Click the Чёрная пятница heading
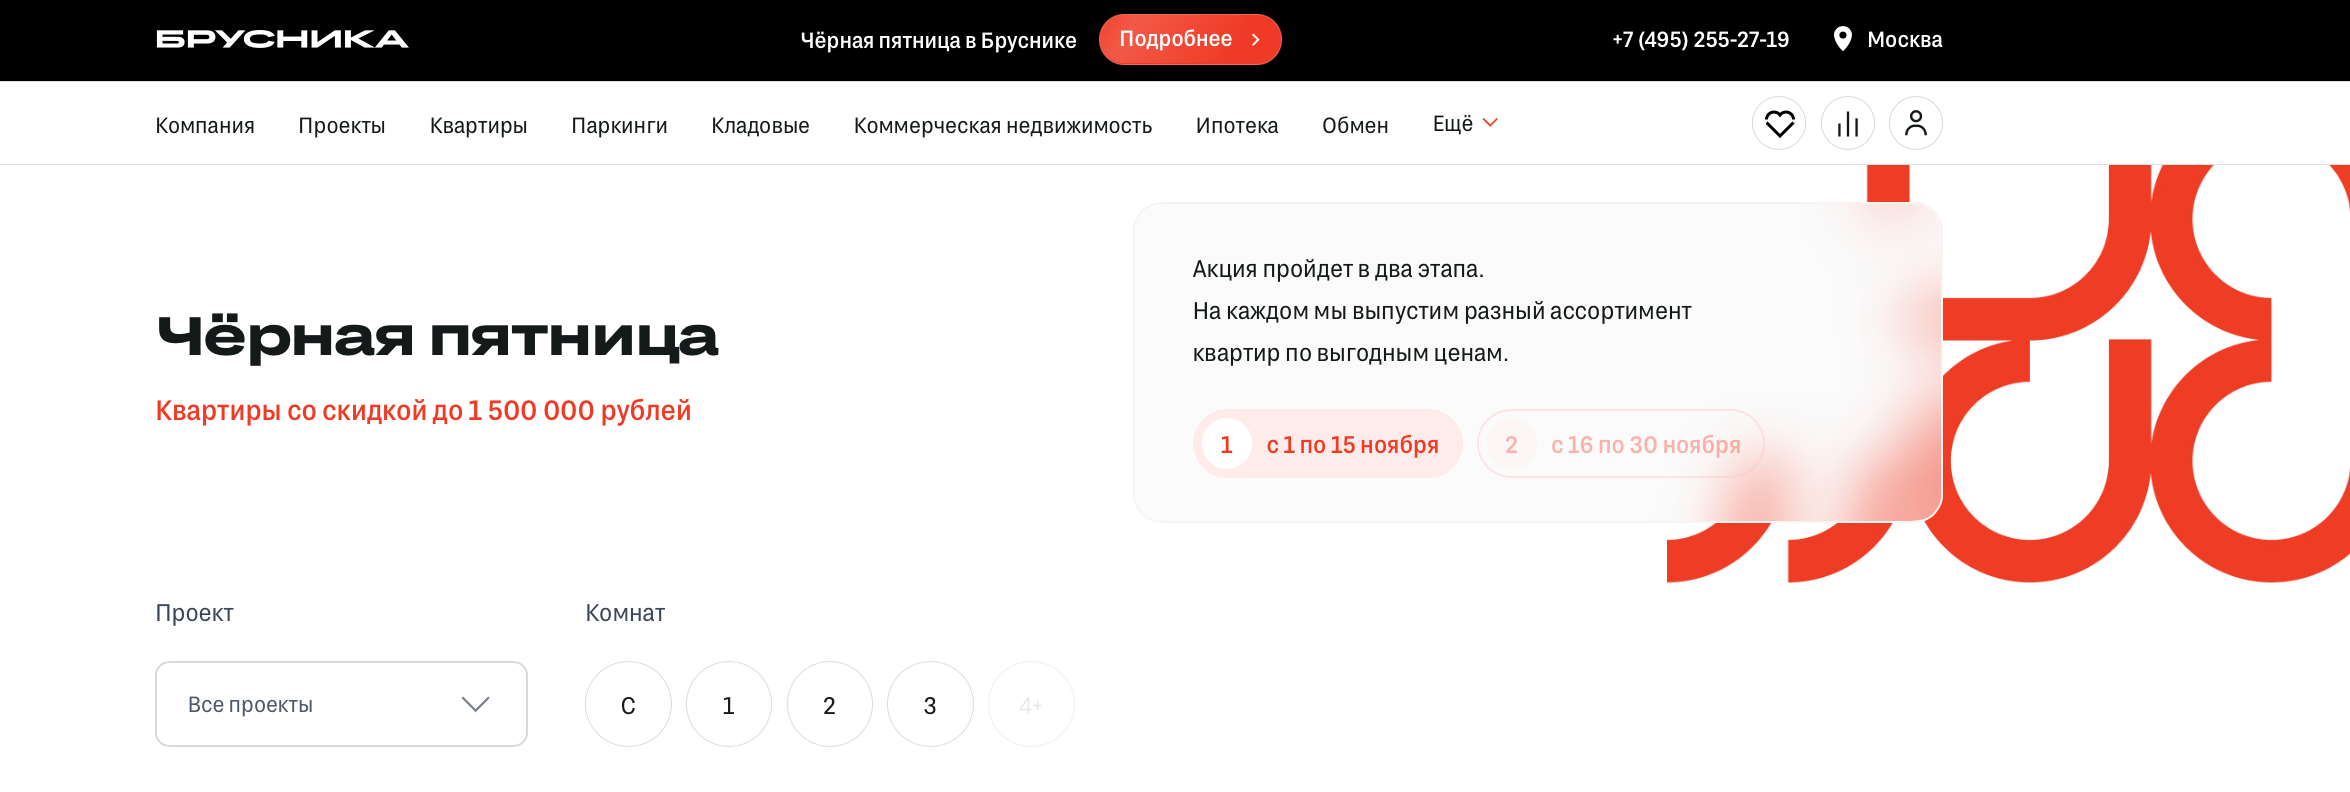 click(x=437, y=337)
